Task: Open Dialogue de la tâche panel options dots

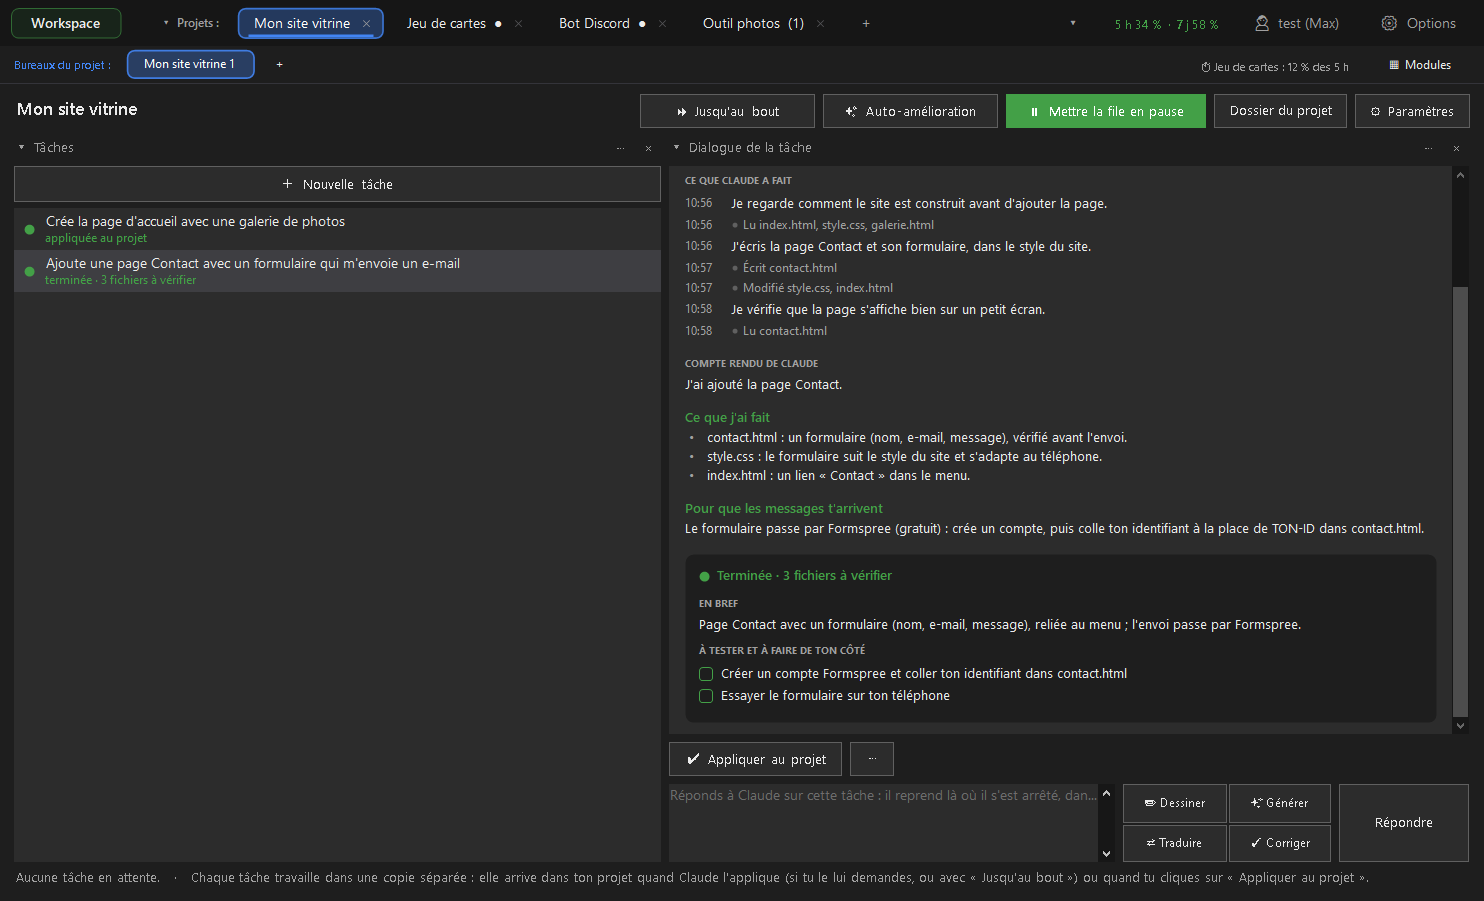Action: (x=1428, y=148)
